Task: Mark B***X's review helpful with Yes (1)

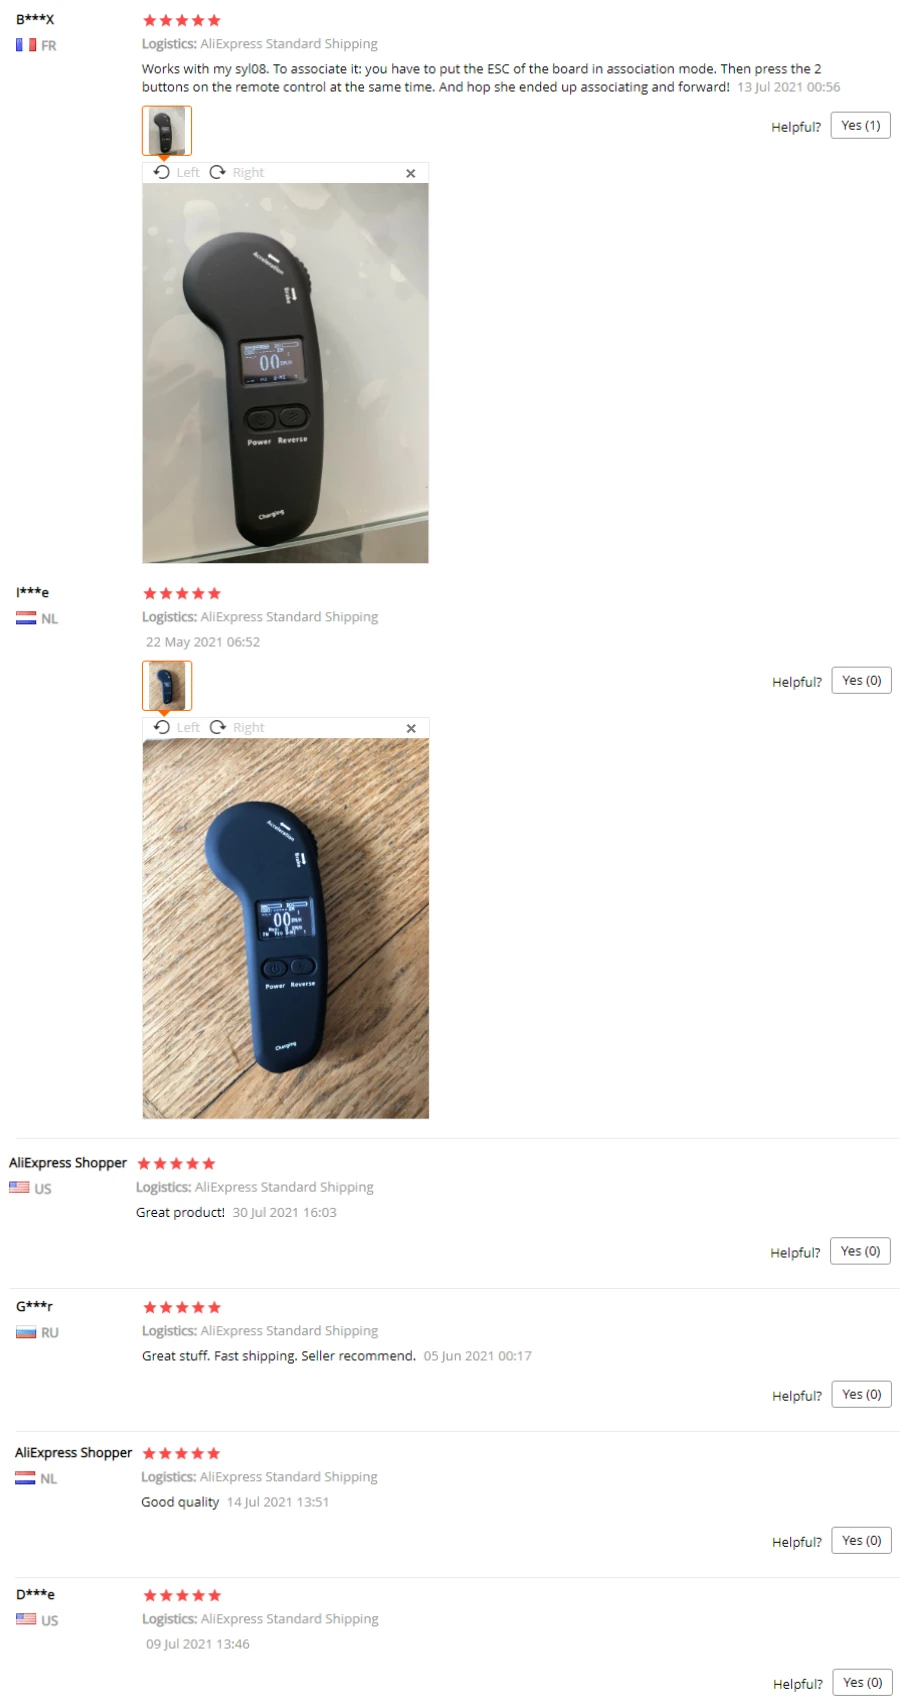Action: 860,125
